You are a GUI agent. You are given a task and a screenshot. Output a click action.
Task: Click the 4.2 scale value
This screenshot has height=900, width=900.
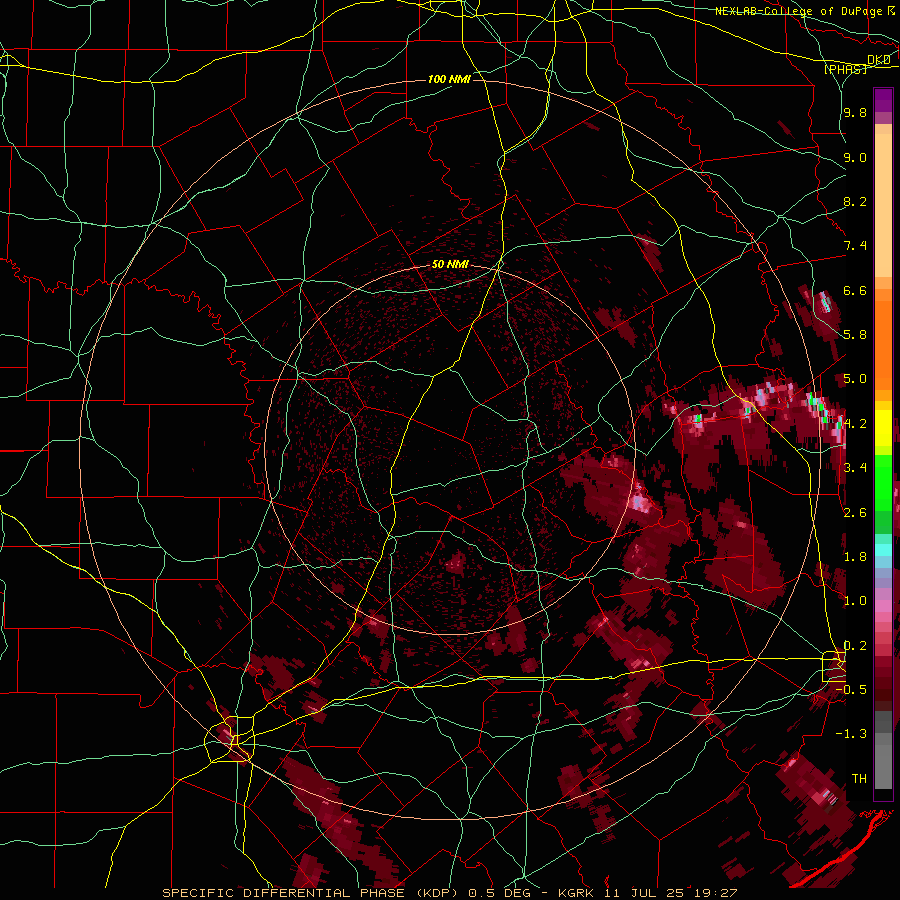coord(855,423)
